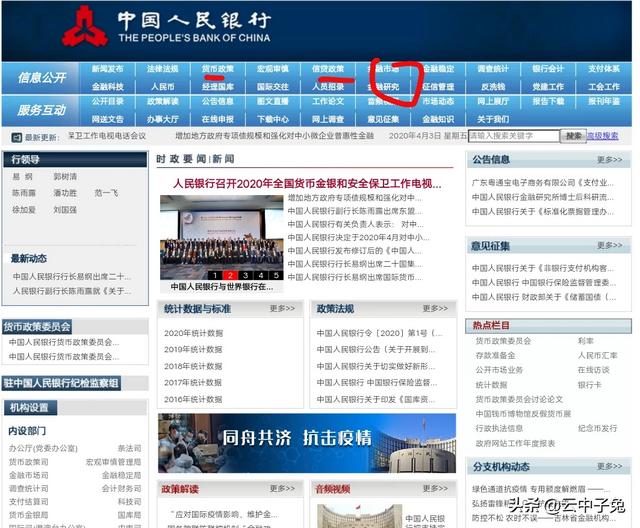Open the 同舟共济 抗击疫情 banner

tap(307, 443)
